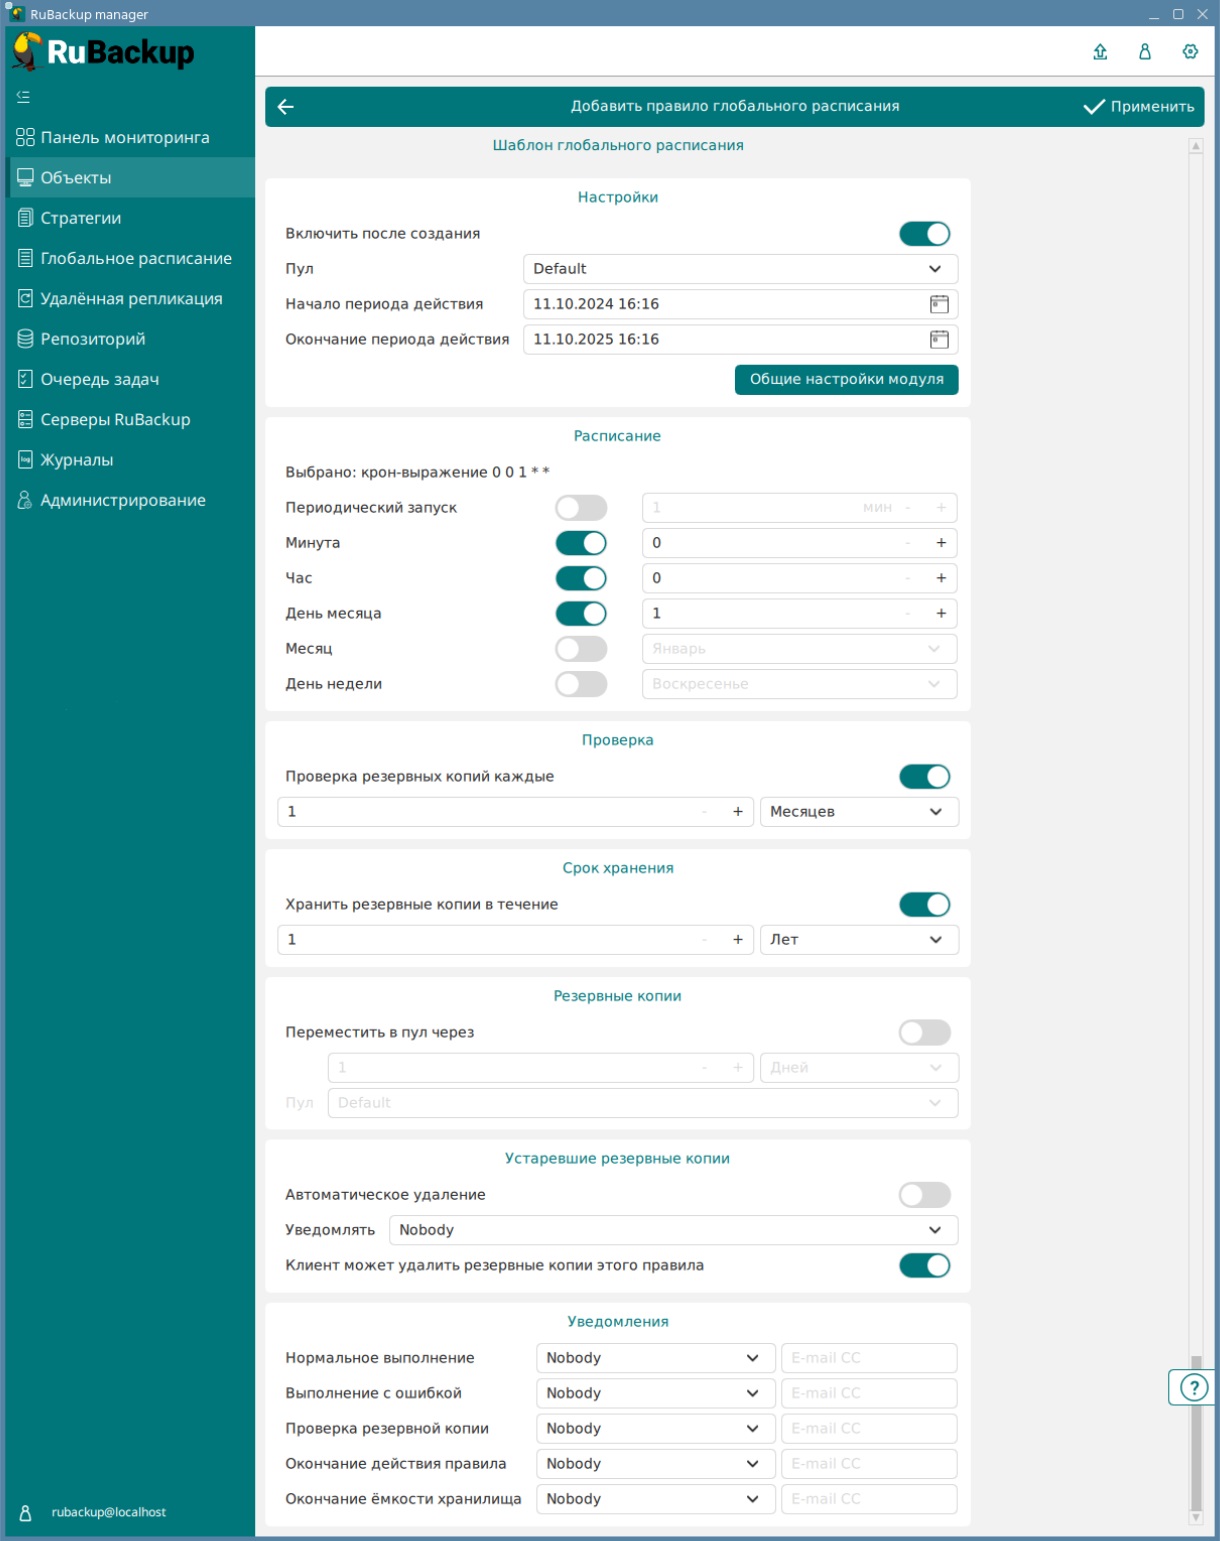Open the settings gear icon at top right
The width and height of the screenshot is (1220, 1541).
[x=1190, y=52]
